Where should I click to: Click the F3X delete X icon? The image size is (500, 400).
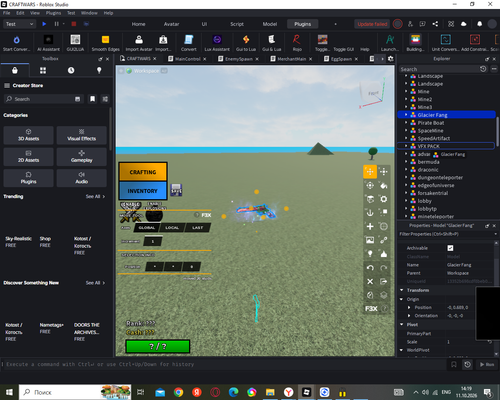[x=370, y=281]
